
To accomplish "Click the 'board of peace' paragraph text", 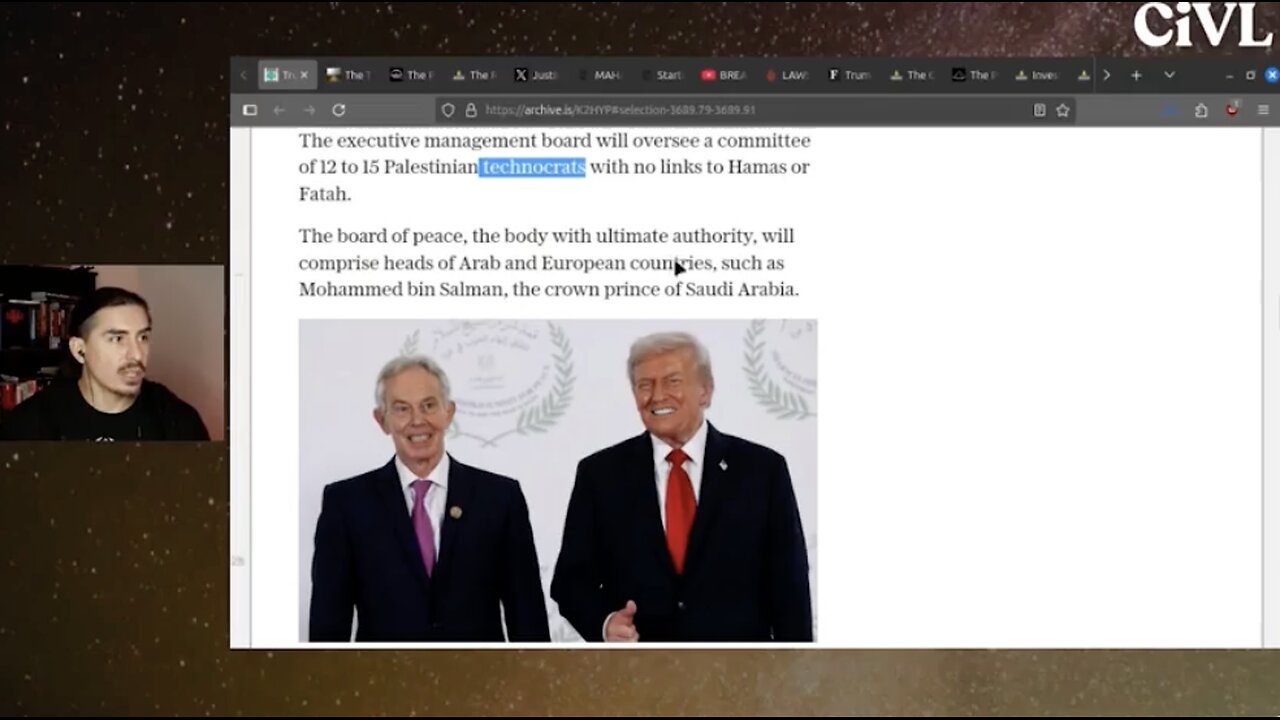I will 548,263.
